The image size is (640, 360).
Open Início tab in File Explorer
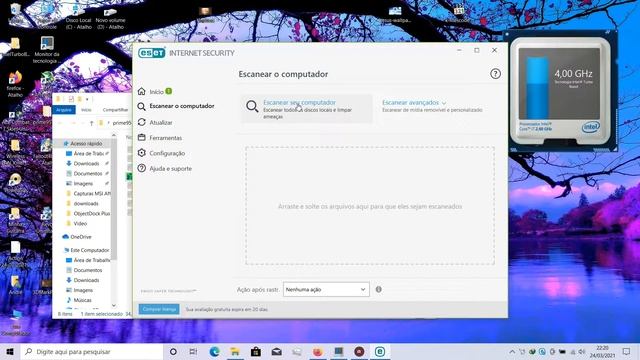coord(86,110)
